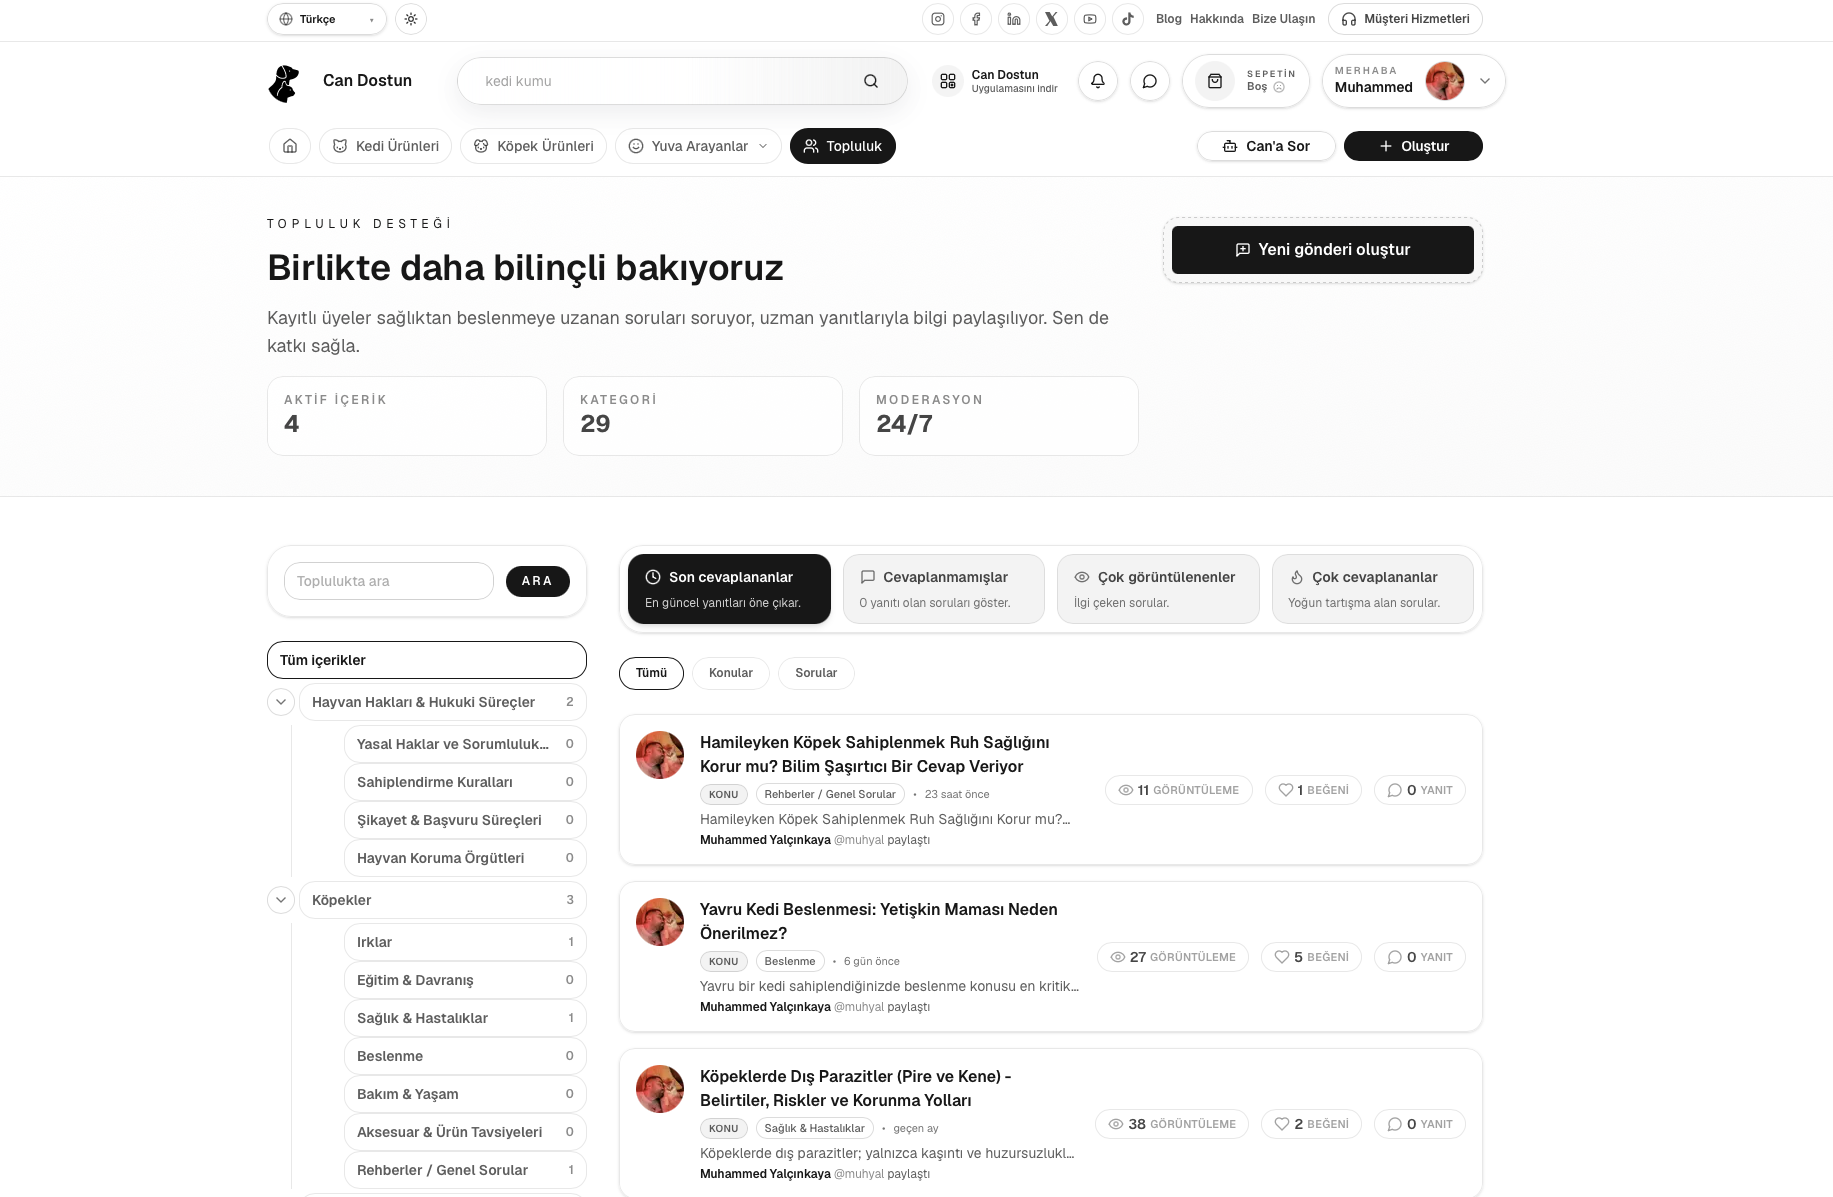1833x1197 pixels.
Task: Open the Türkçe language dropdown
Action: coord(326,19)
